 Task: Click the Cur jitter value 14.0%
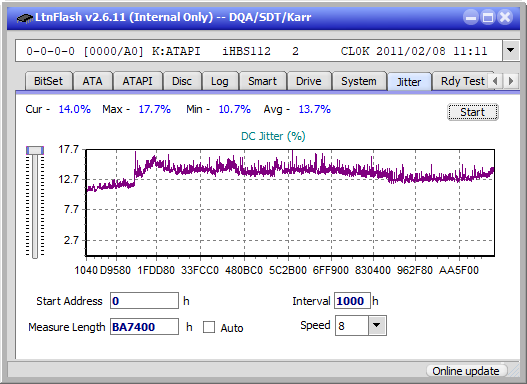click(75, 109)
